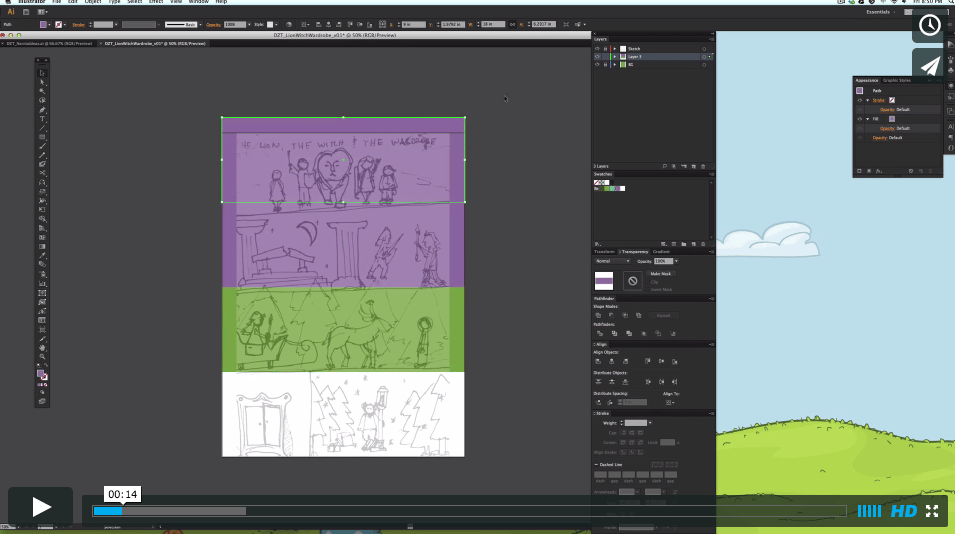Image resolution: width=955 pixels, height=534 pixels.
Task: Toggle constrain width and height proportions link
Action: click(x=512, y=24)
